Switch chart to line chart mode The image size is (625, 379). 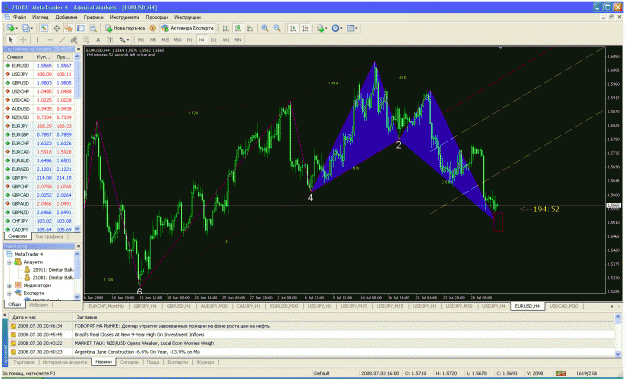(x=250, y=28)
